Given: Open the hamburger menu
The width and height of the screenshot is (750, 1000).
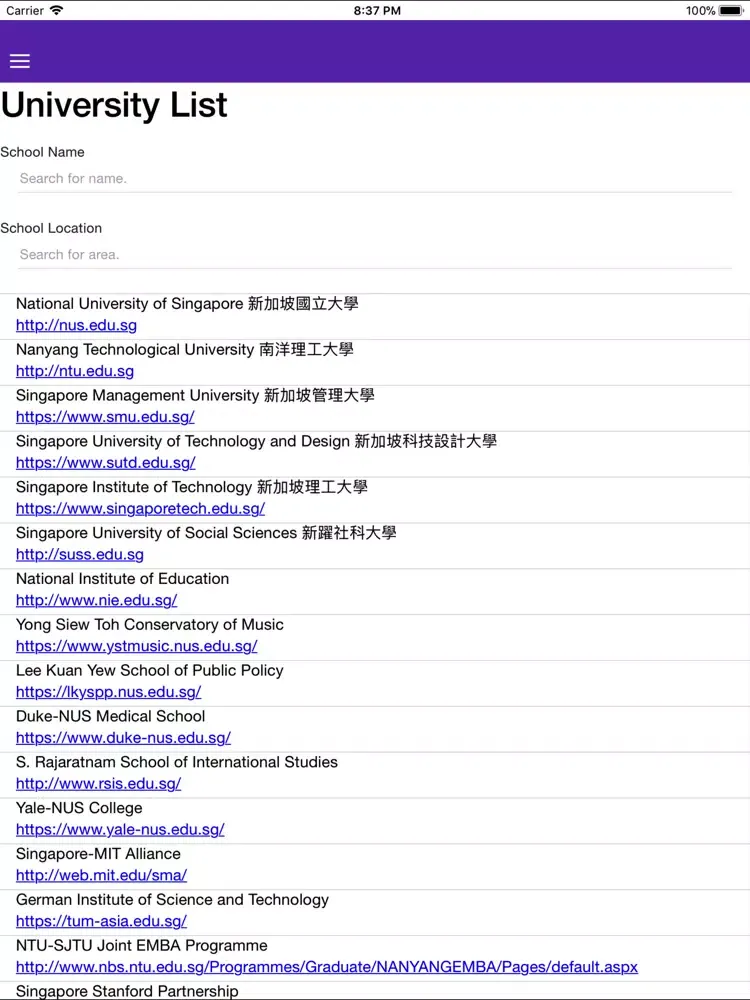Looking at the screenshot, I should (x=20, y=61).
